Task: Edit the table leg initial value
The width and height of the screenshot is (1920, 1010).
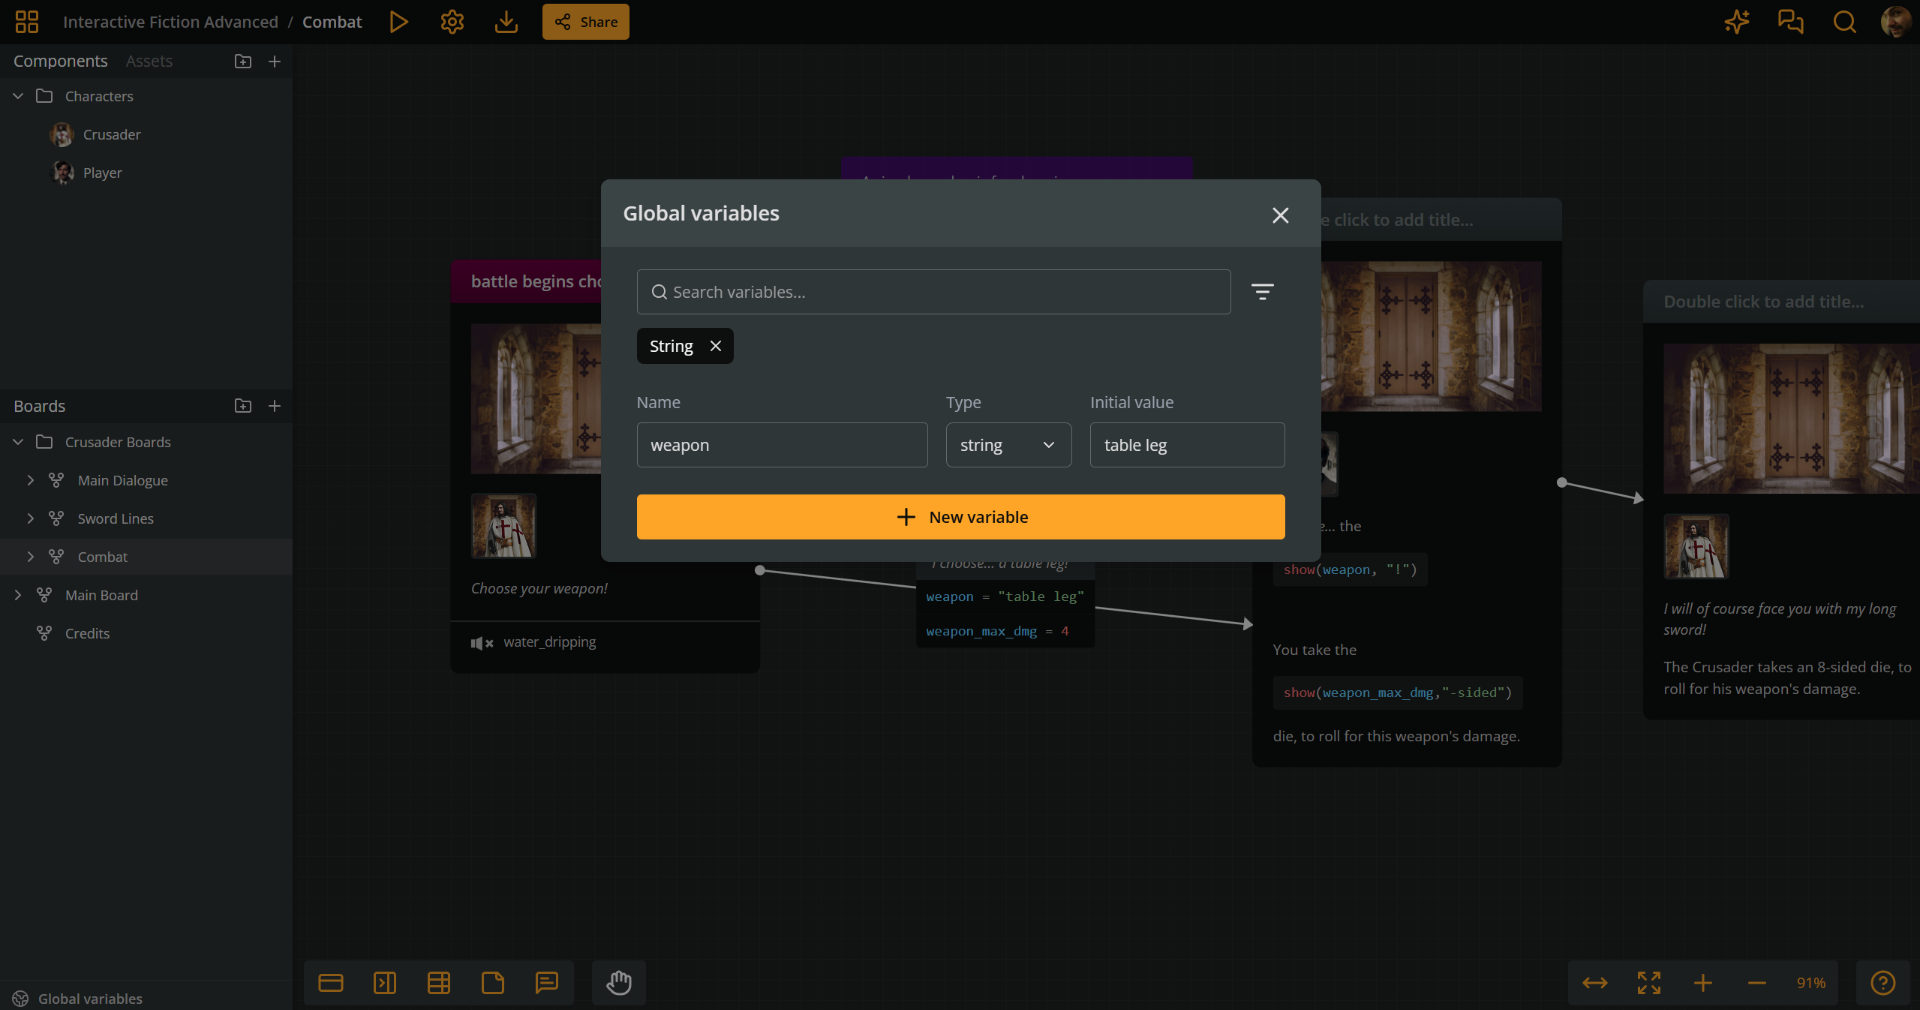Action: 1187,445
